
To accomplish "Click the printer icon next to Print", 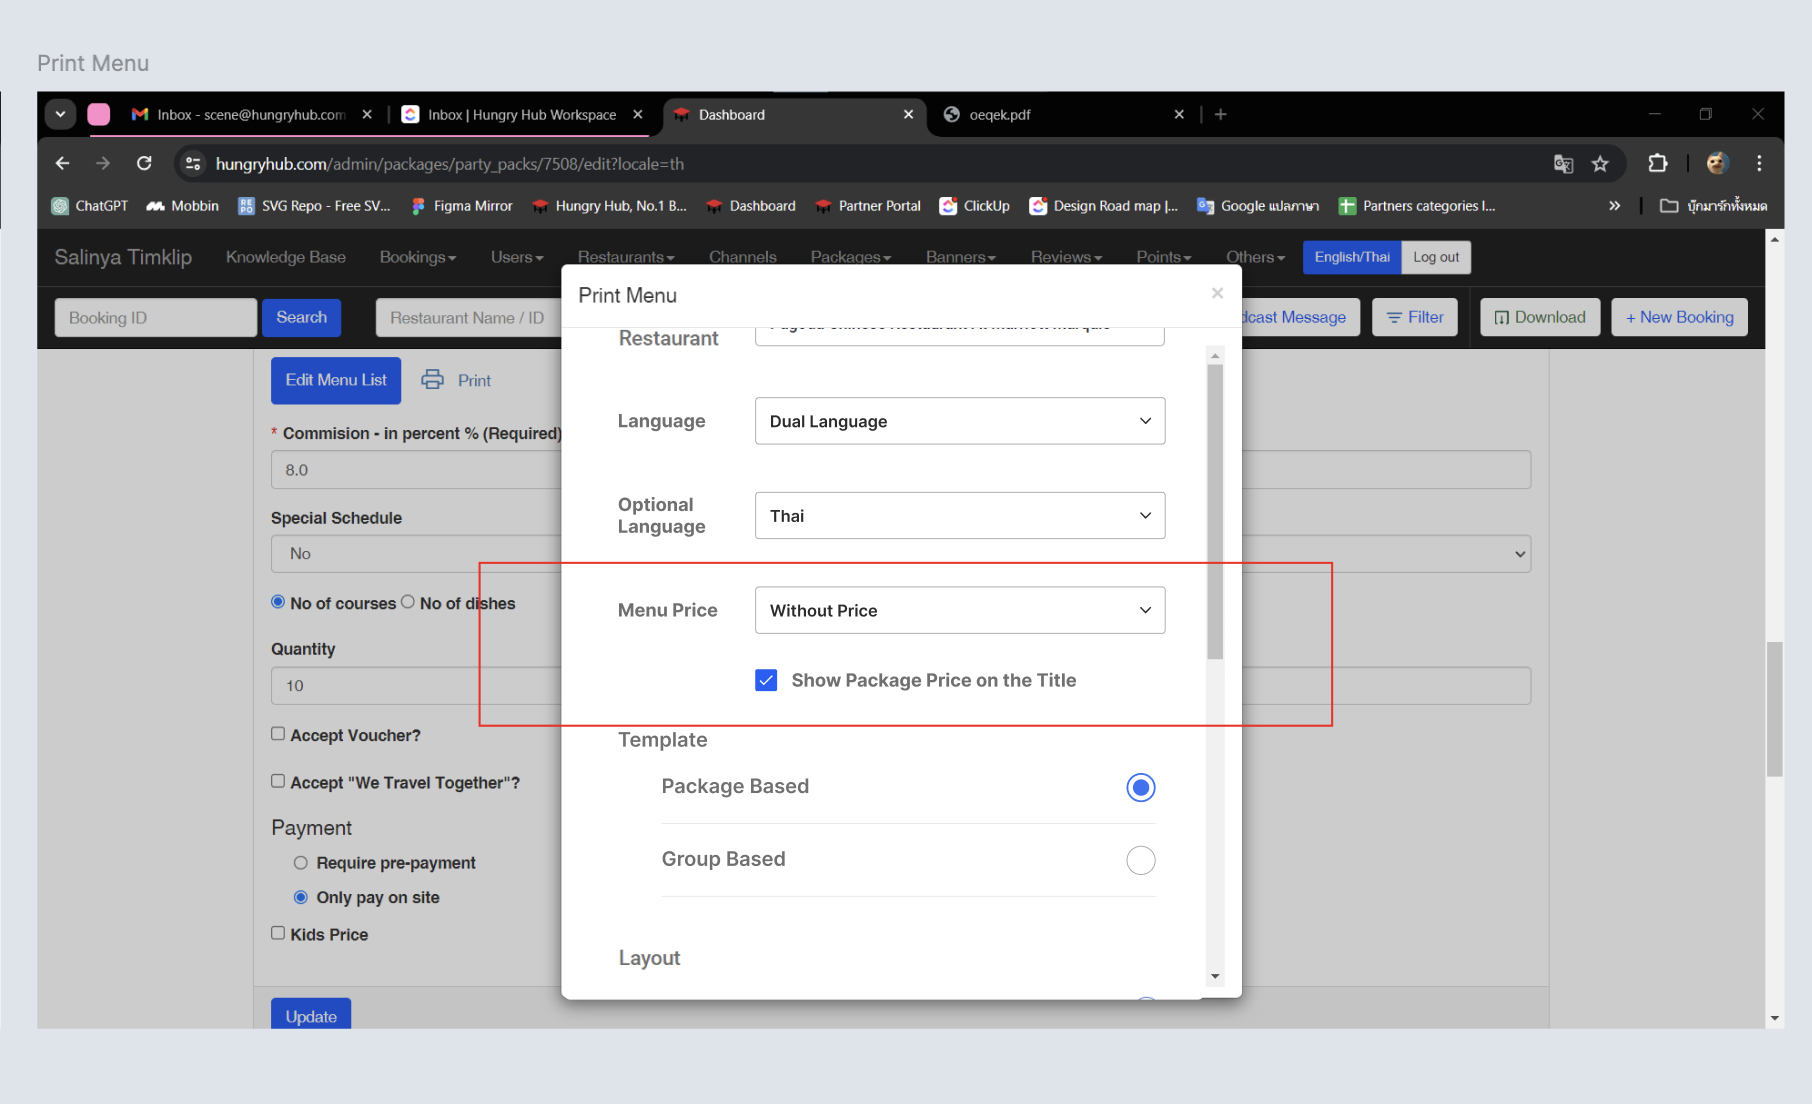I will 432,380.
